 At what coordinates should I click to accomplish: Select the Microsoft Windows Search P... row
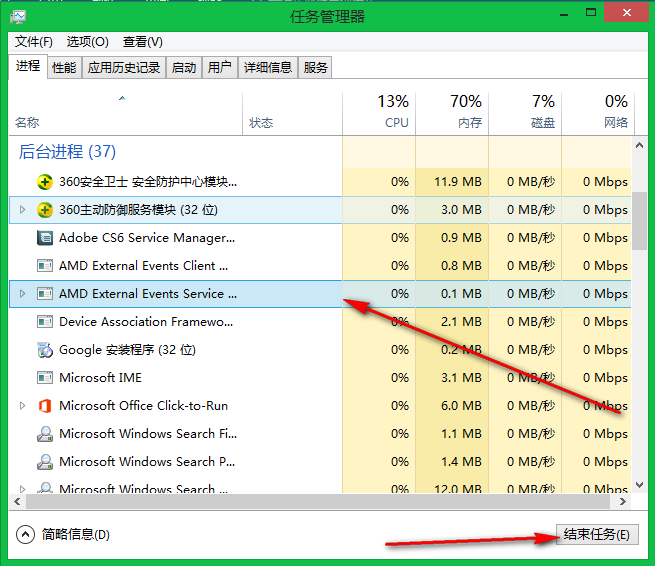320,462
